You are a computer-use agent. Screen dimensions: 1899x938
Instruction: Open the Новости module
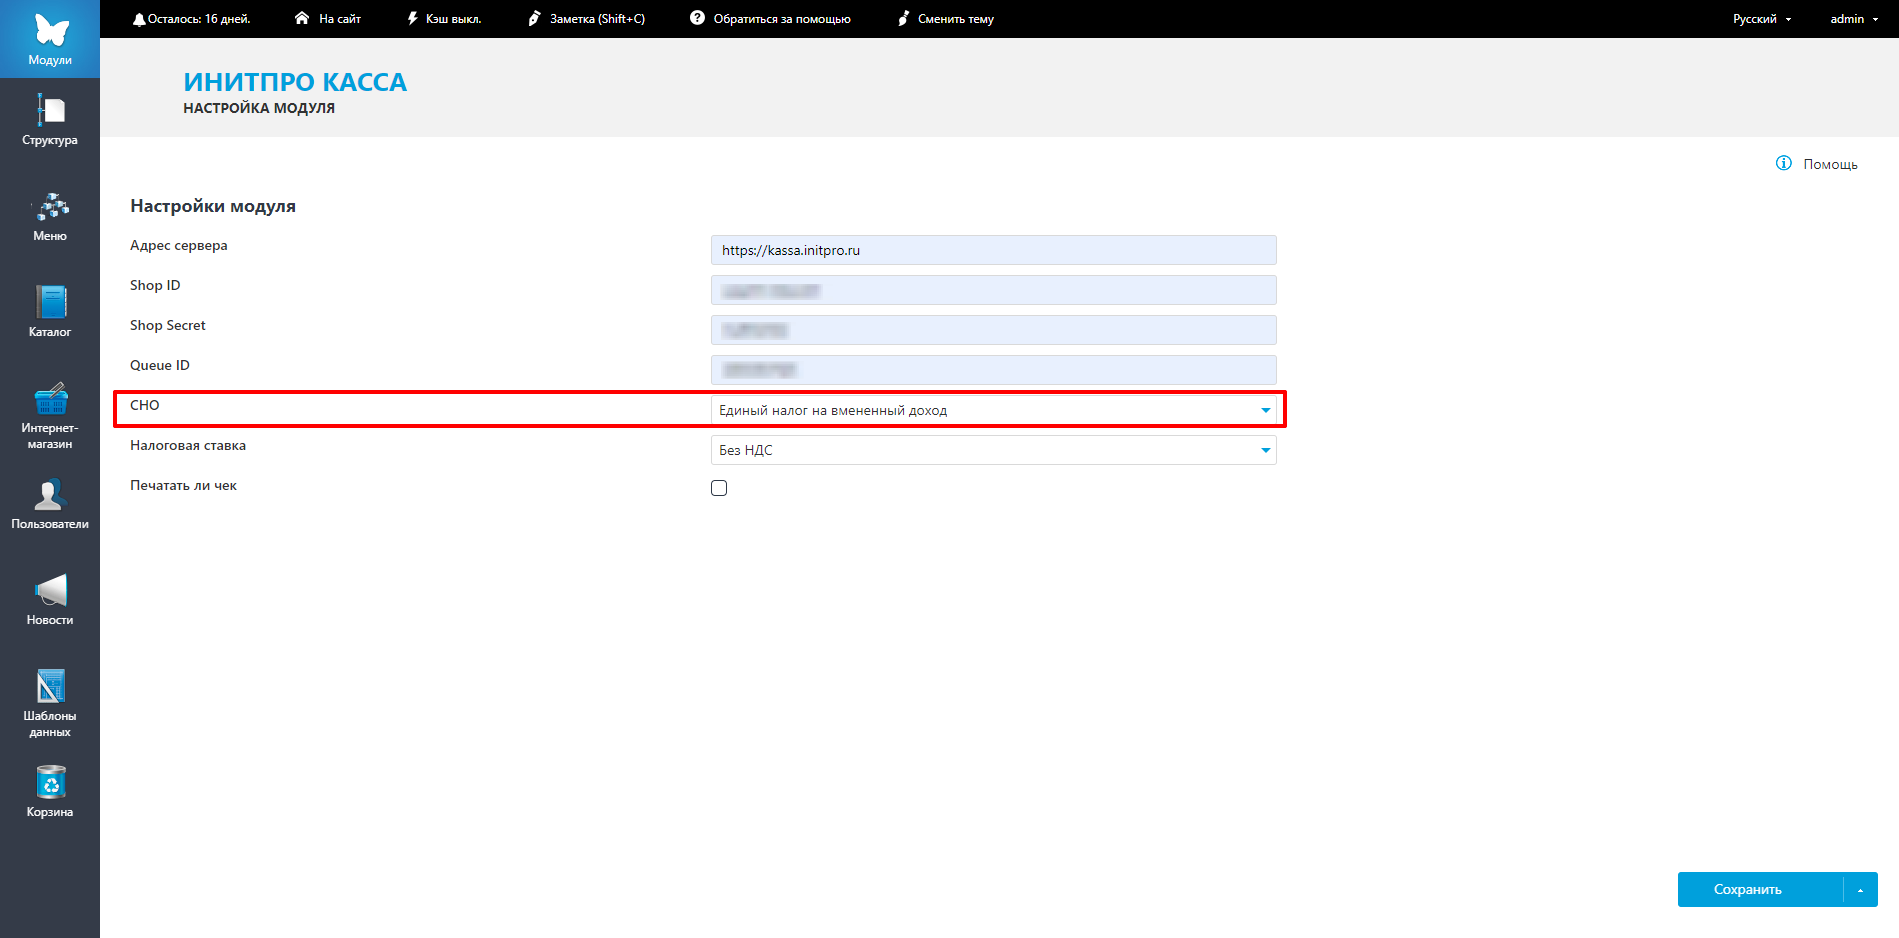tap(50, 600)
